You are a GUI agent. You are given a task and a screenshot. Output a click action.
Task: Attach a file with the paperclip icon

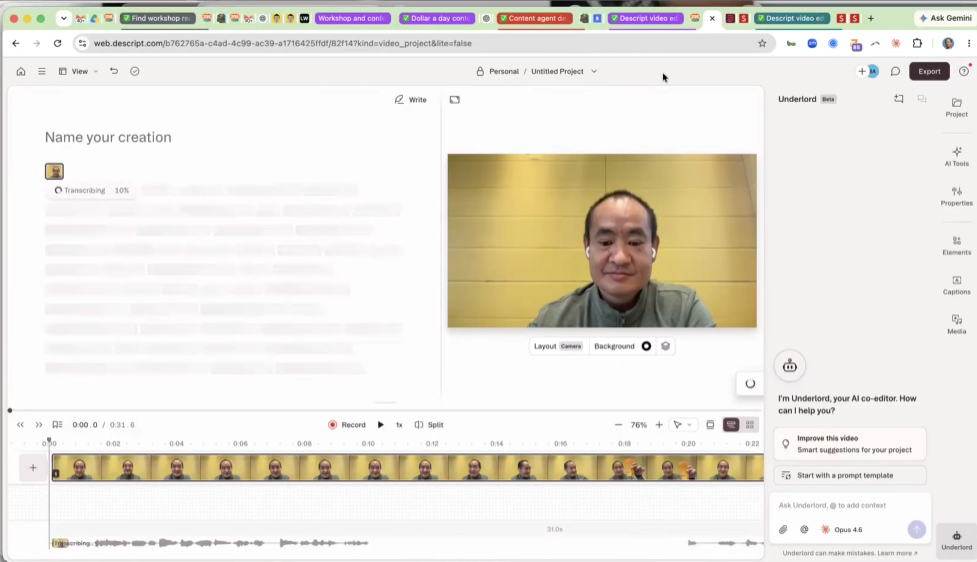coord(783,530)
